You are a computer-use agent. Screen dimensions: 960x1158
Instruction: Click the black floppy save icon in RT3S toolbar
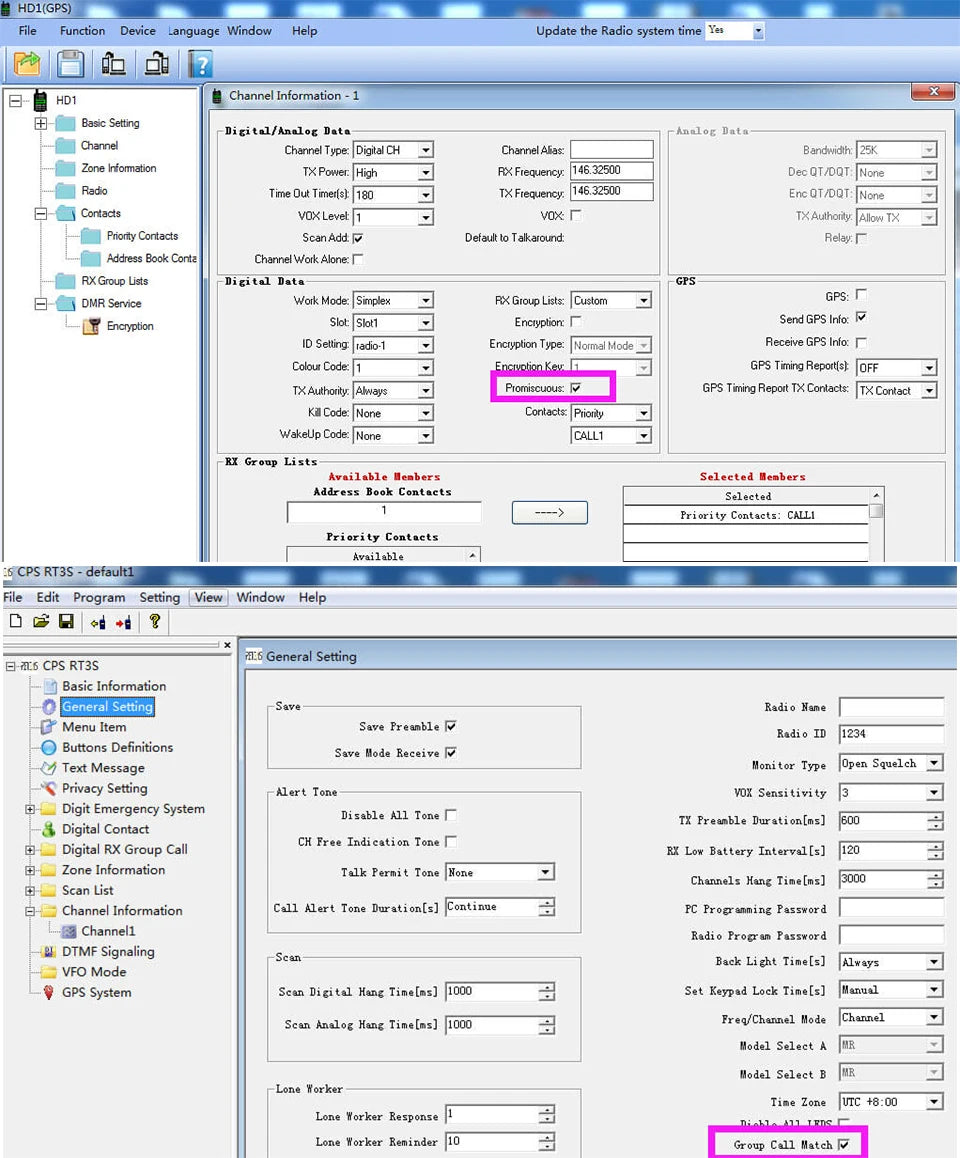point(66,622)
